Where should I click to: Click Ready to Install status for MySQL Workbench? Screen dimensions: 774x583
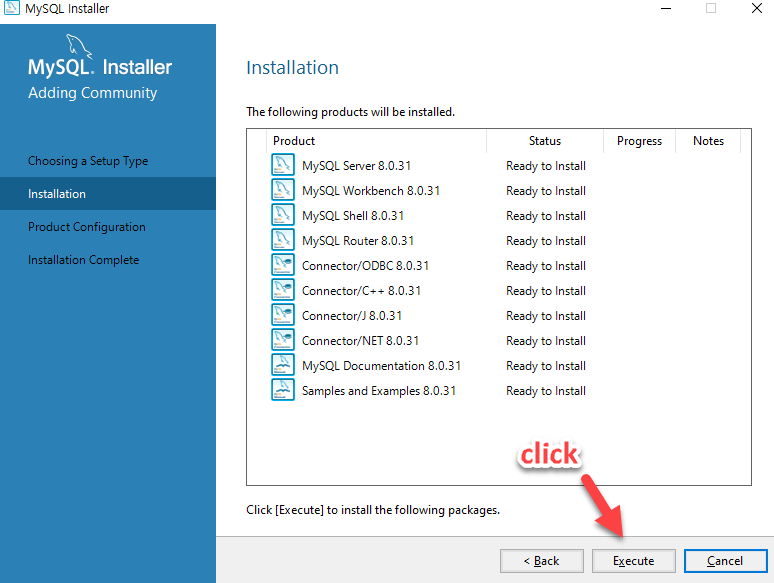(546, 191)
